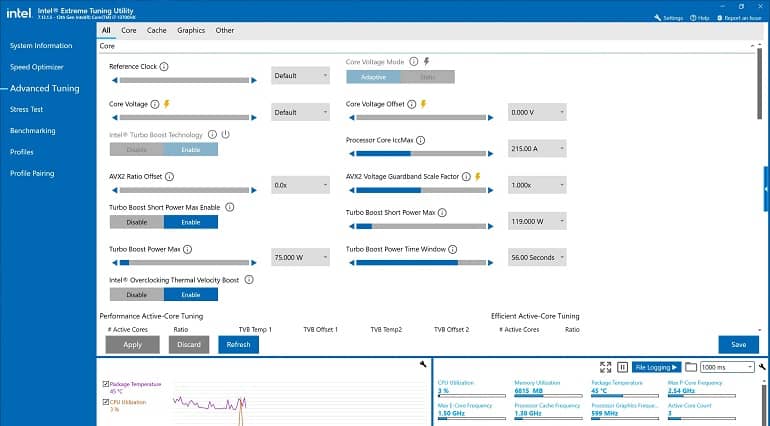Screen dimensions: 770x426
Task: Click the Overclocking Thermal Velocity Boost info icon
Action: point(249,280)
